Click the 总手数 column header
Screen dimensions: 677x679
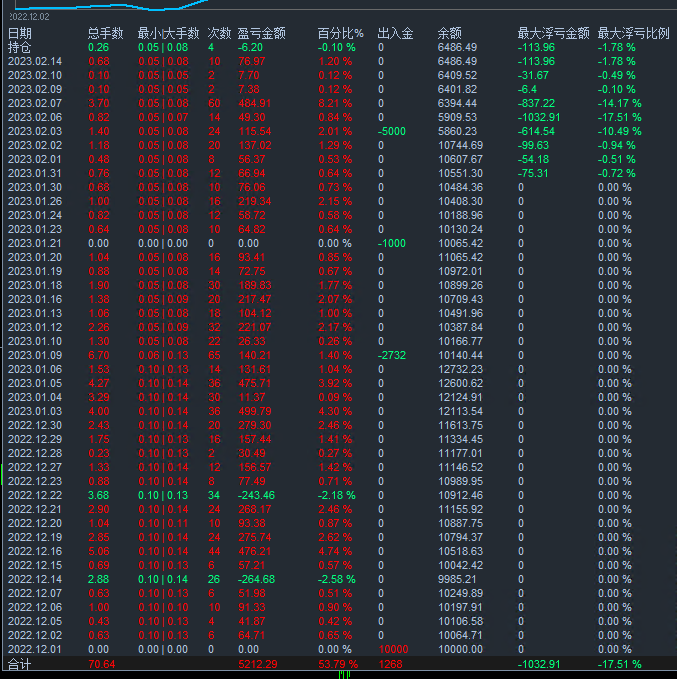(x=105, y=33)
